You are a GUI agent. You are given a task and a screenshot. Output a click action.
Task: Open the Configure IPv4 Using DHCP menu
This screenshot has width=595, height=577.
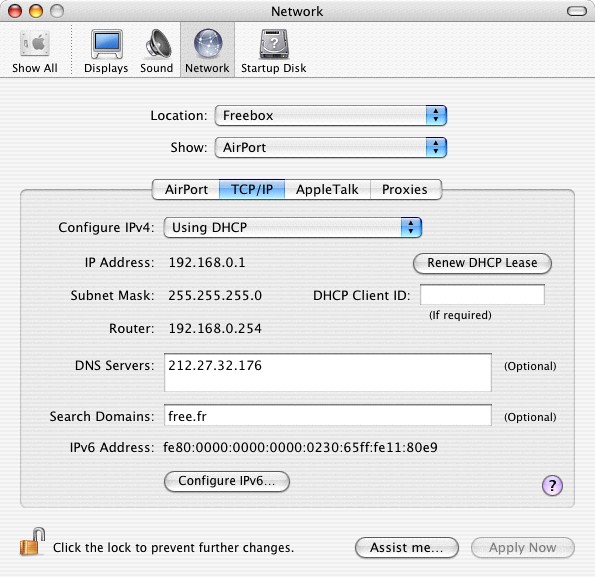pos(293,227)
